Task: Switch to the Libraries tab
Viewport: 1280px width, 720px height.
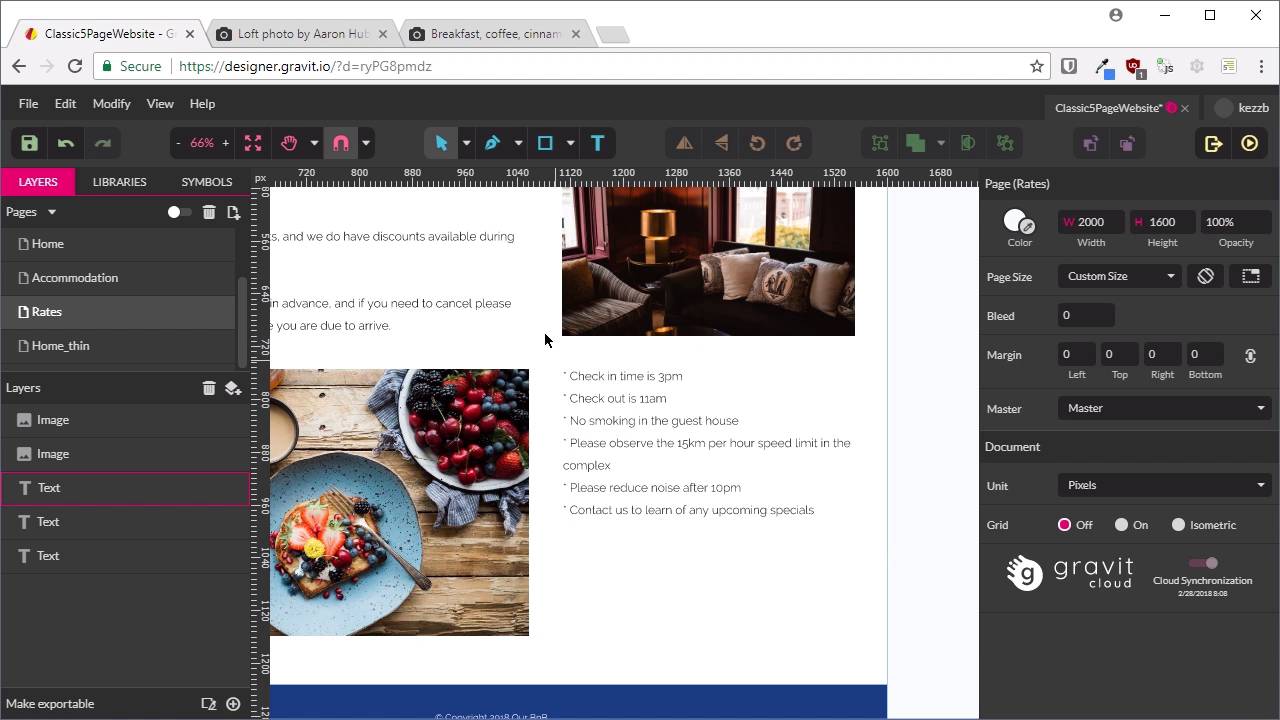Action: [119, 182]
